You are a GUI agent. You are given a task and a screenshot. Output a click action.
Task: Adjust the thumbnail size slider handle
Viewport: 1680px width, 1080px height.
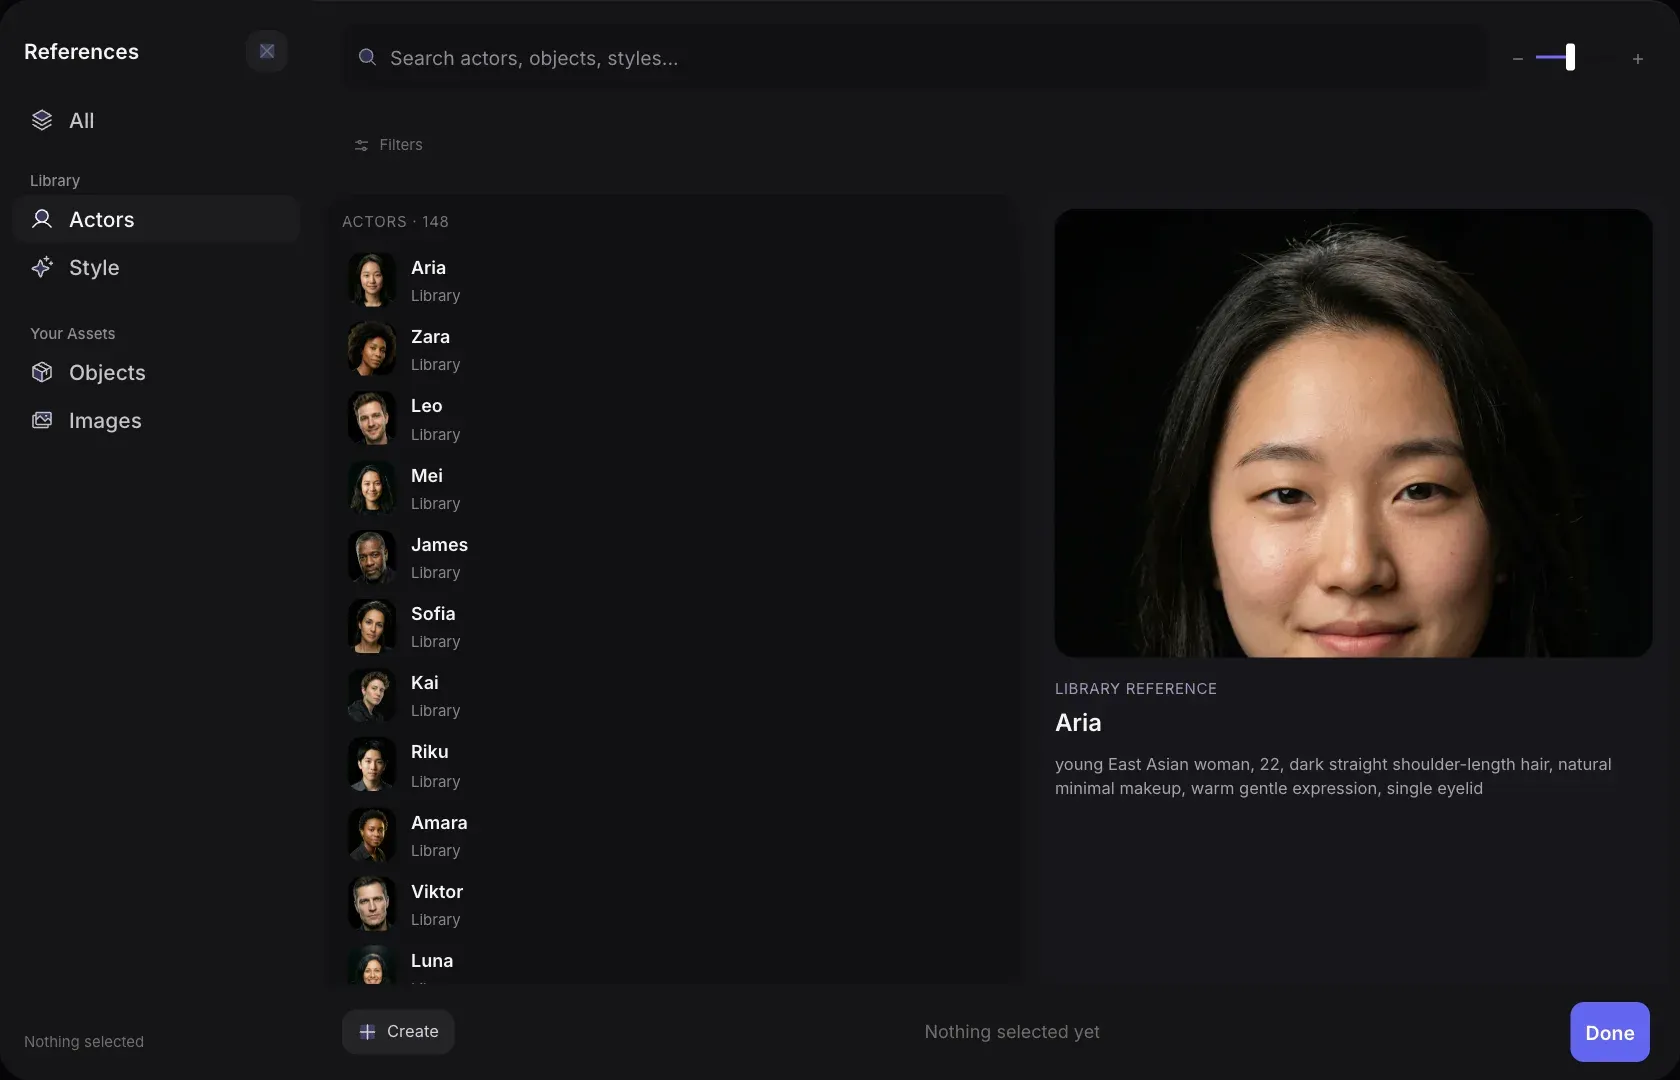pos(1570,57)
